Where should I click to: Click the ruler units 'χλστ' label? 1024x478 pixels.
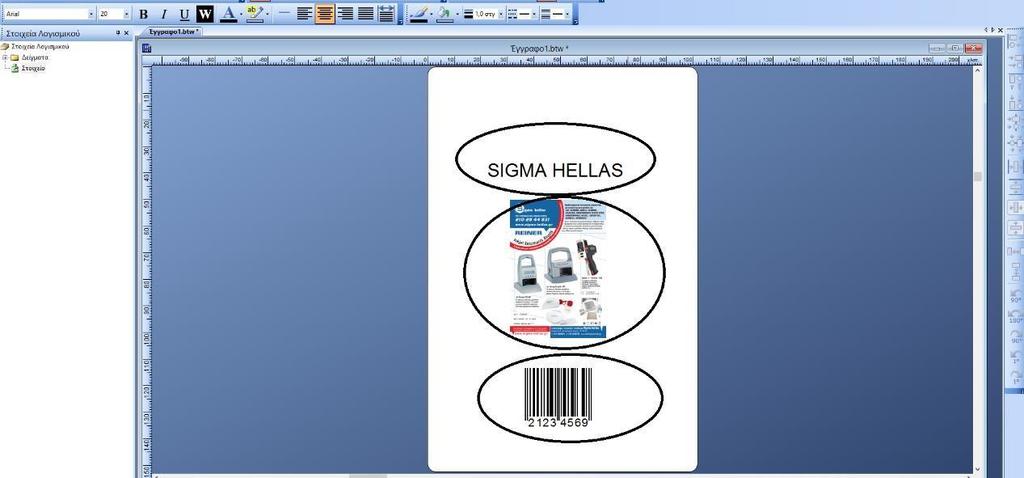click(x=972, y=61)
